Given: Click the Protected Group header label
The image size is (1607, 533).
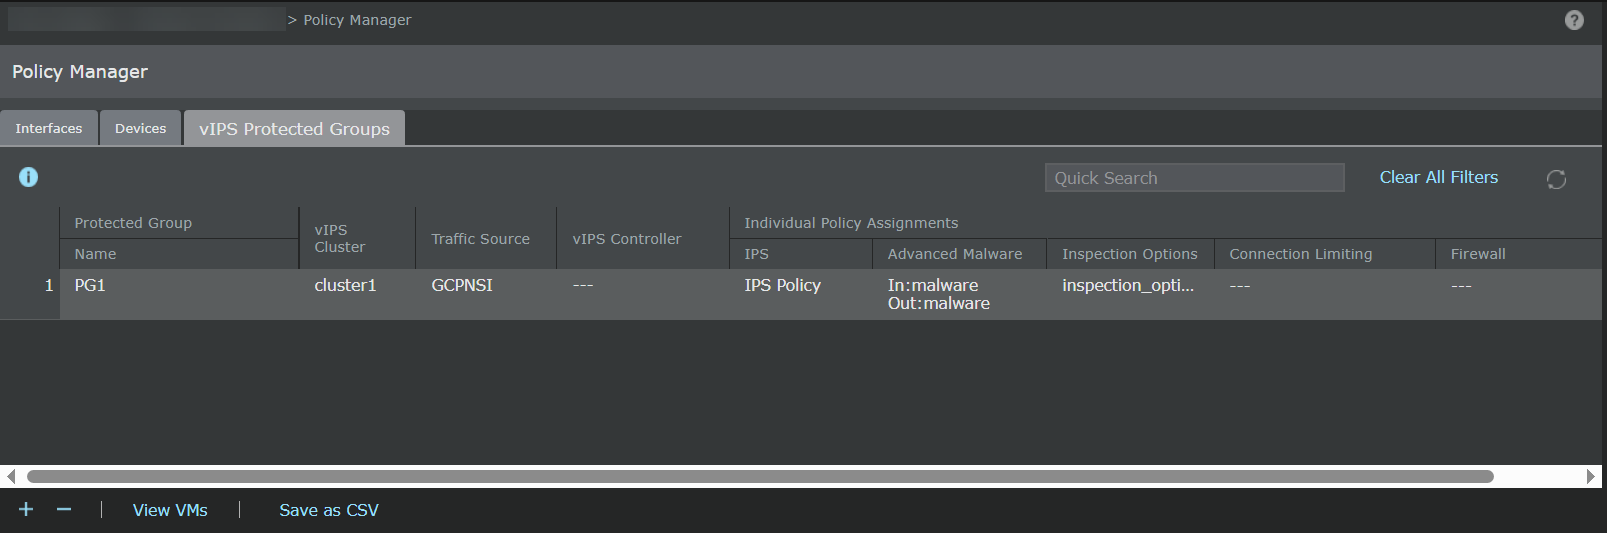Looking at the screenshot, I should (x=133, y=223).
